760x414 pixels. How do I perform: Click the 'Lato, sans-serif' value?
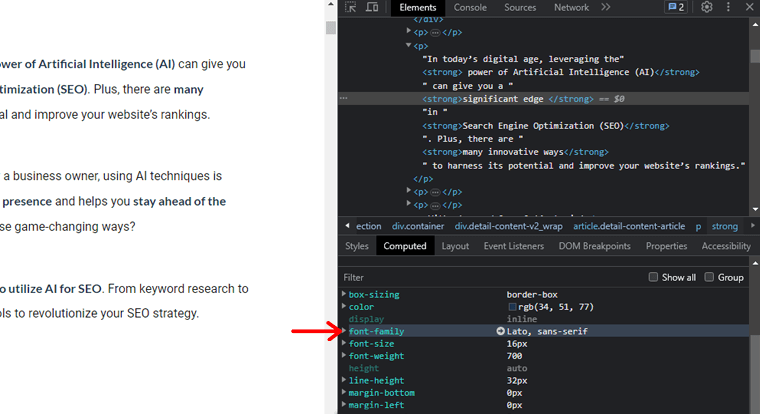[547, 331]
